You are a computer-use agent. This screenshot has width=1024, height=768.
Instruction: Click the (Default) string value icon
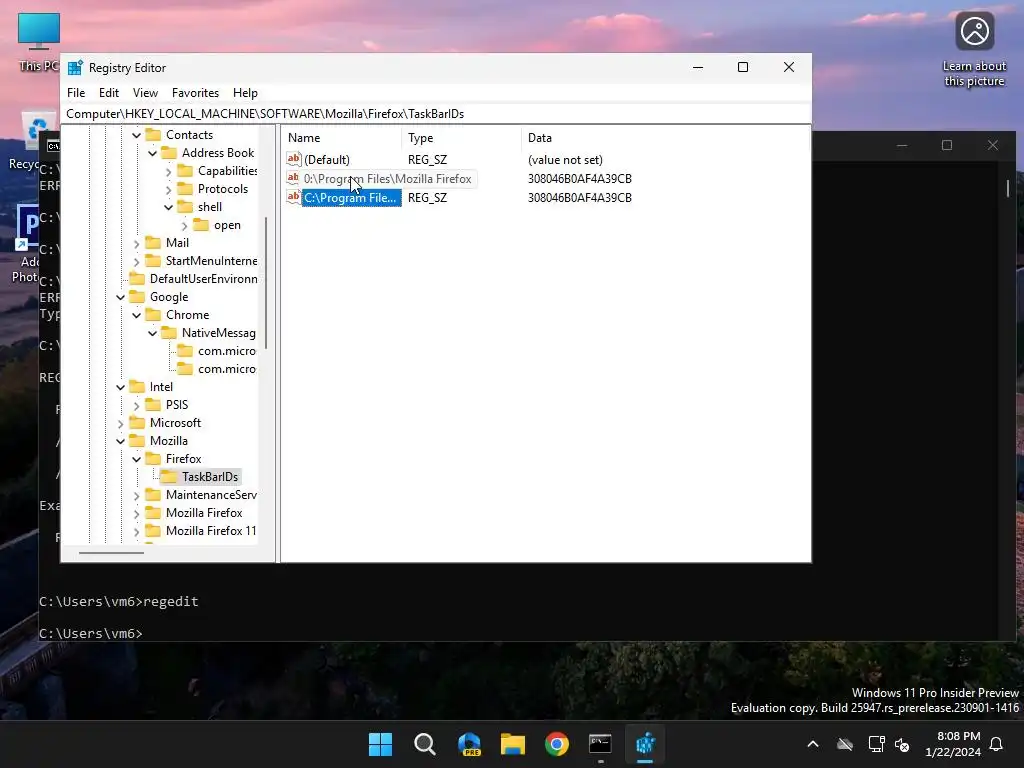294,159
